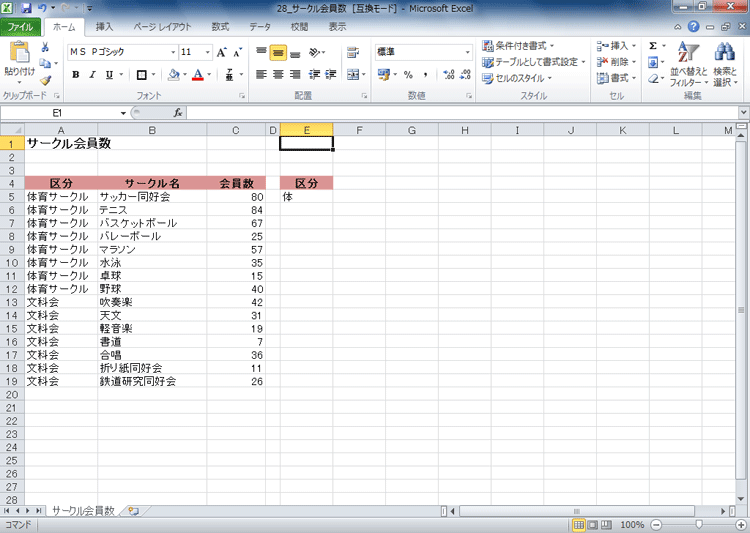Open the ファイル (File) tab
Viewport: 750px width, 533px height.
tap(20, 27)
